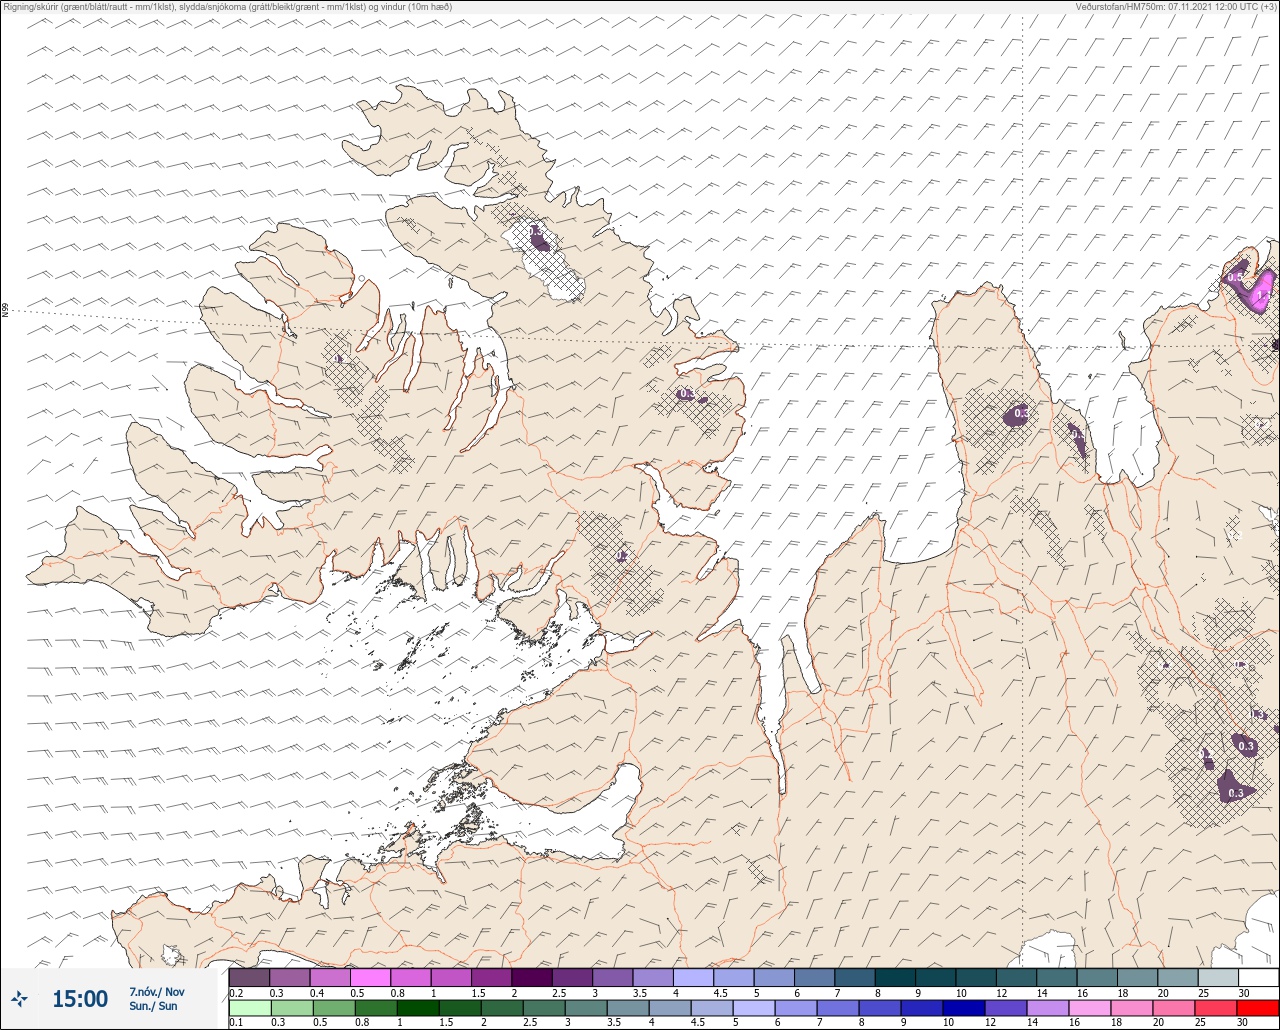The width and height of the screenshot is (1280, 1030).
Task: Click the top-row legend label '4.5'
Action: point(719,993)
